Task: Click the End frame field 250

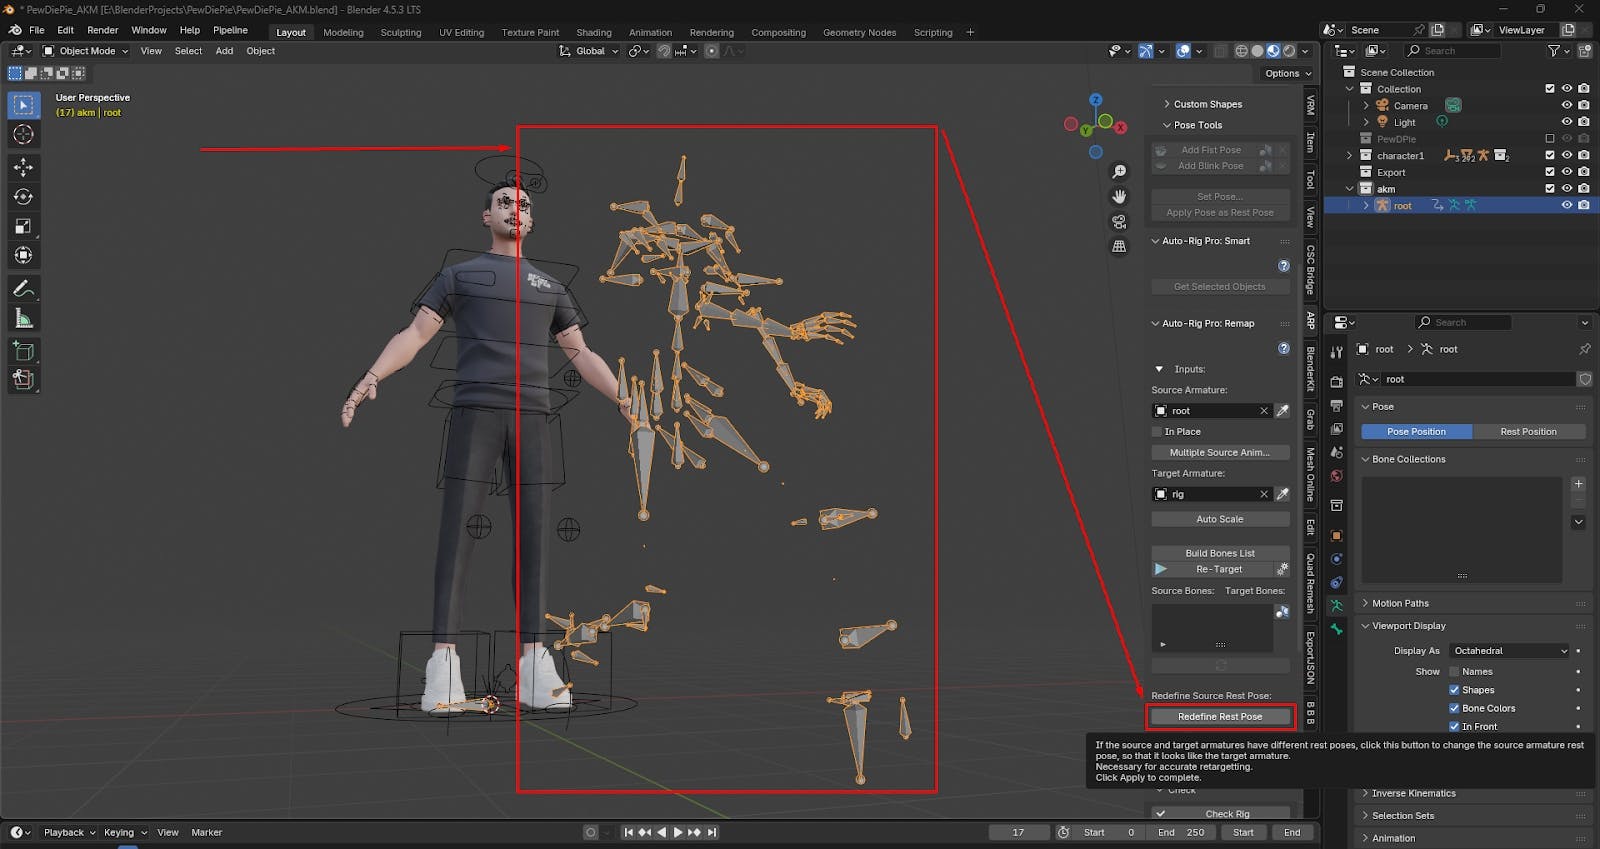Action: 1181,832
